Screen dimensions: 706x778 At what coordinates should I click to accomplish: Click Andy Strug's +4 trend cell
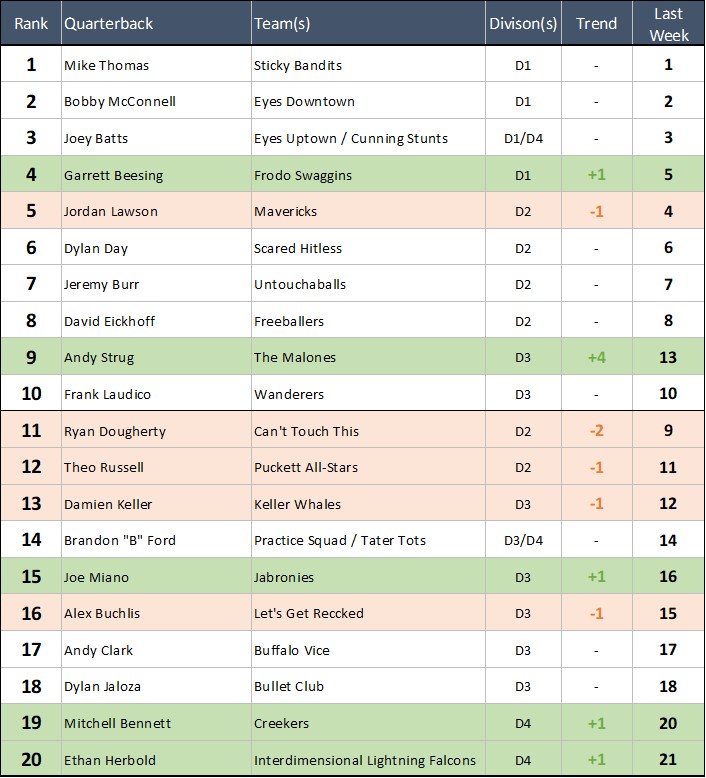(x=596, y=358)
